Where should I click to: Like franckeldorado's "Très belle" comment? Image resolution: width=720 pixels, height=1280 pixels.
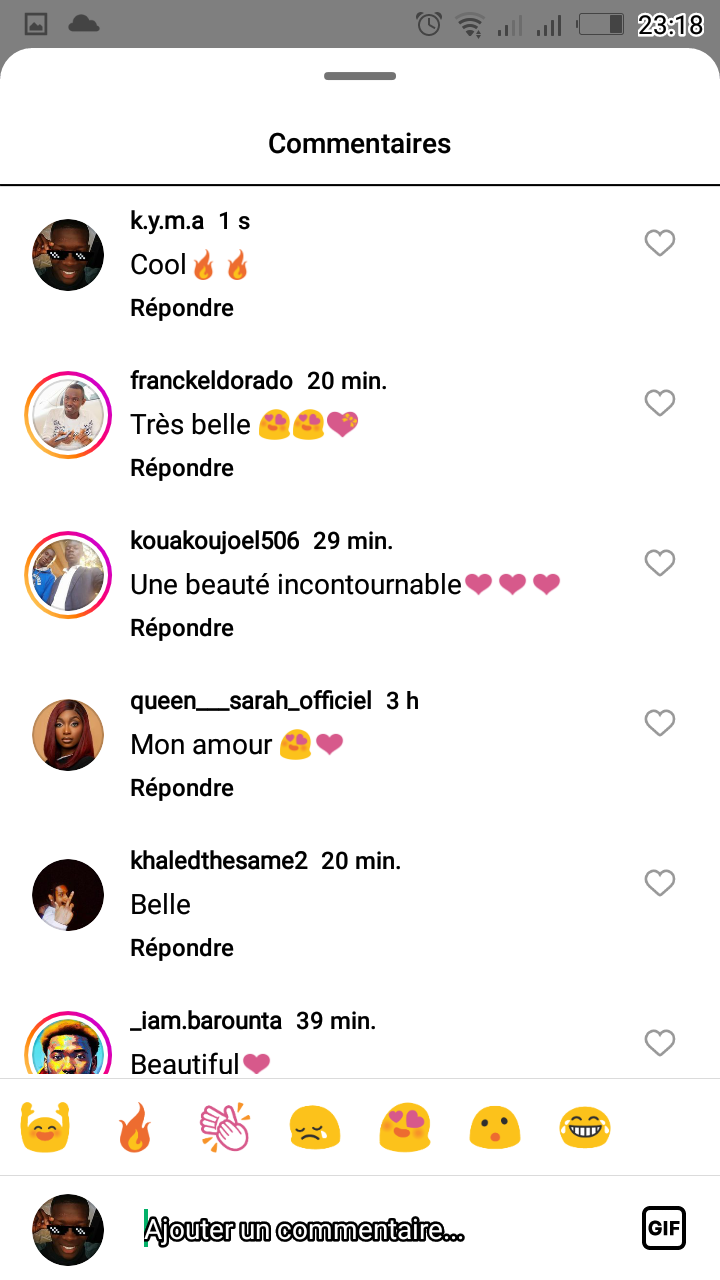(659, 403)
